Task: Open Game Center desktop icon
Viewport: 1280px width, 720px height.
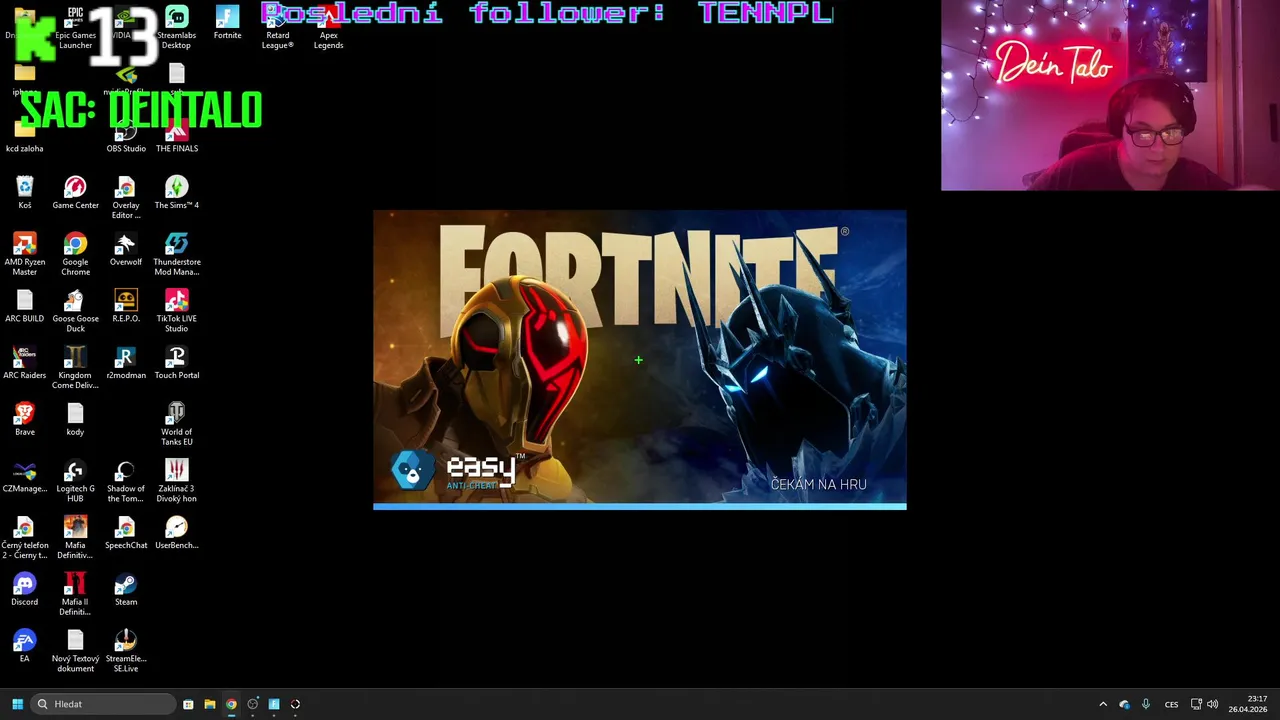Action: click(75, 193)
